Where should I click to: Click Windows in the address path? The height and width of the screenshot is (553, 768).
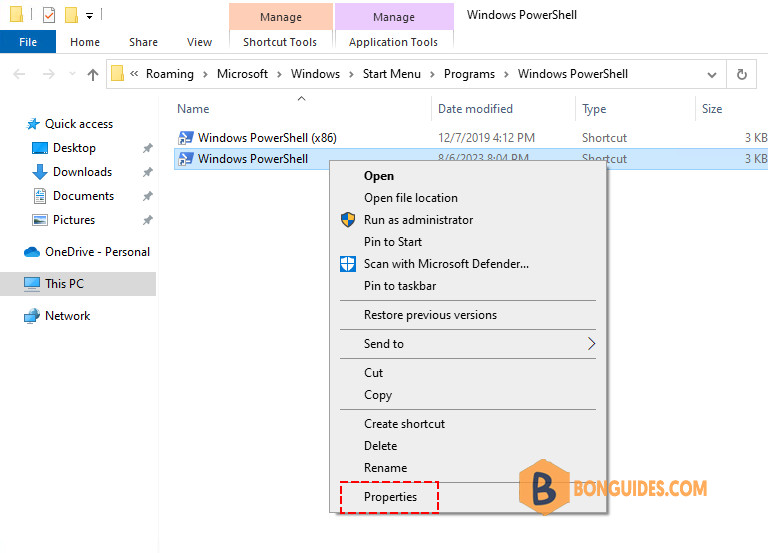tap(315, 74)
